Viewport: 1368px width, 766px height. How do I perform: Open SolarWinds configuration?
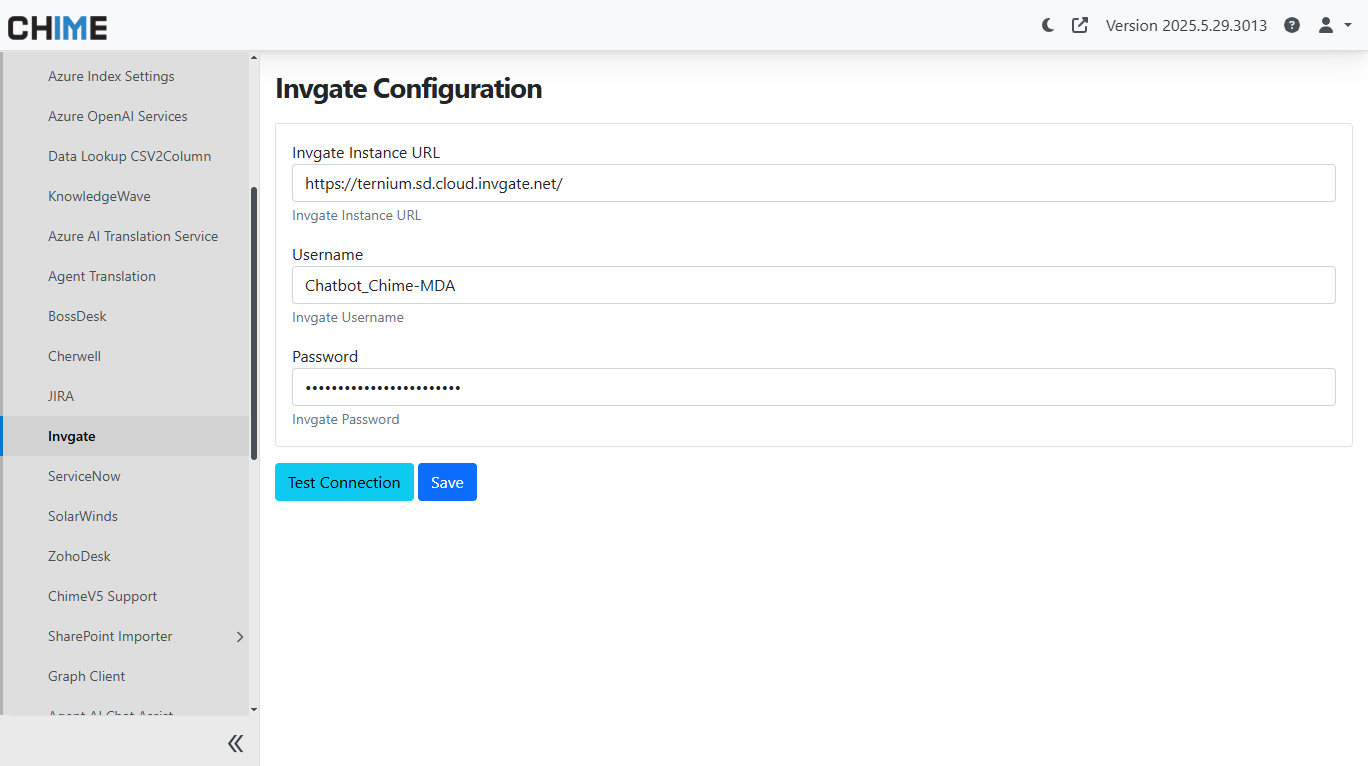coord(83,517)
